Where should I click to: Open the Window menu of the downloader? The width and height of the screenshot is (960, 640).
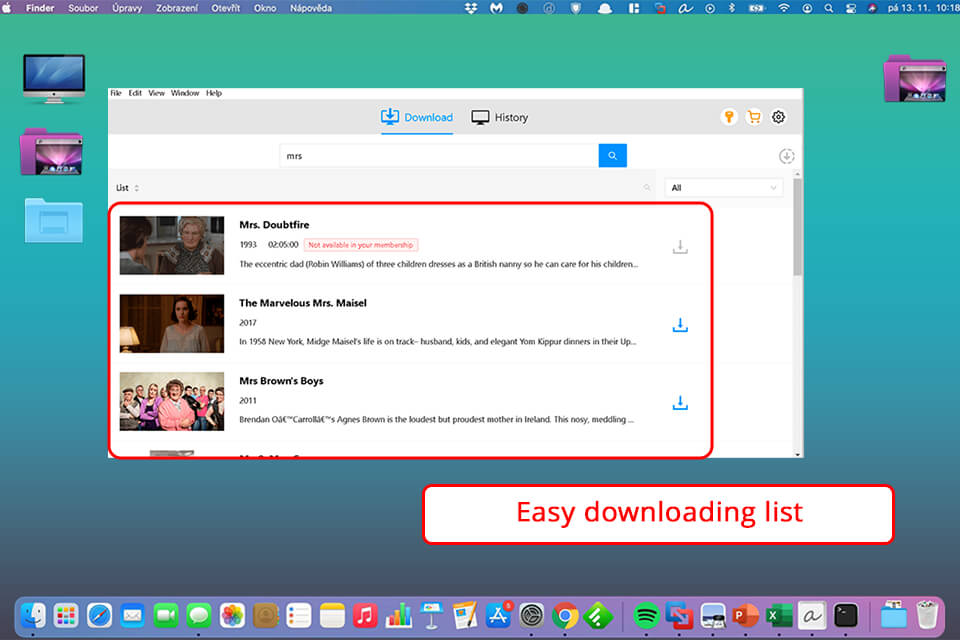[x=185, y=93]
